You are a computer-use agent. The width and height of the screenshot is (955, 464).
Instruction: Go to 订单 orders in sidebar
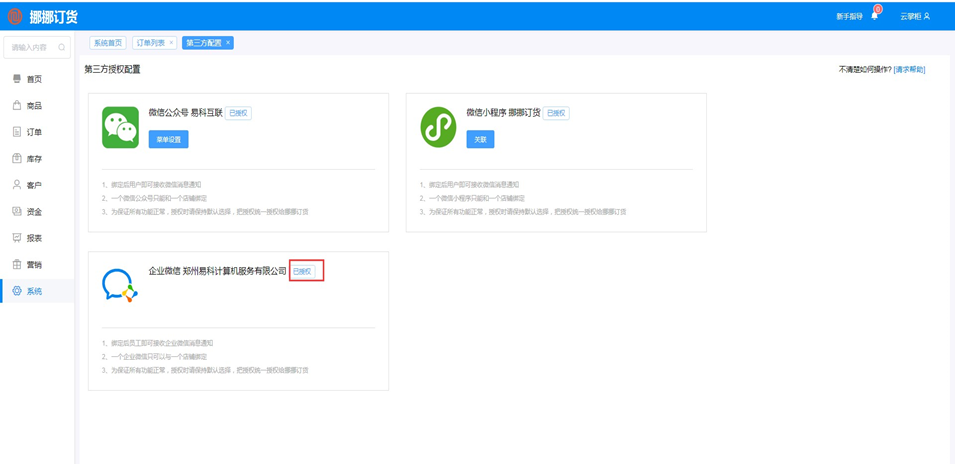click(34, 132)
